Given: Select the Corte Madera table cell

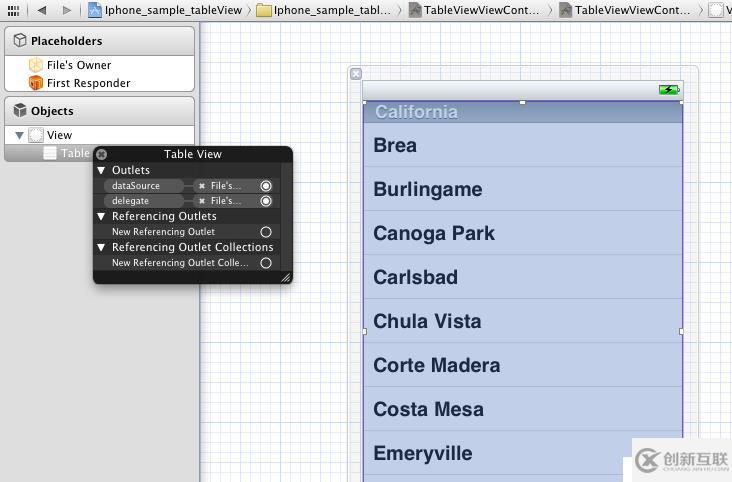Looking at the screenshot, I should (x=523, y=365).
